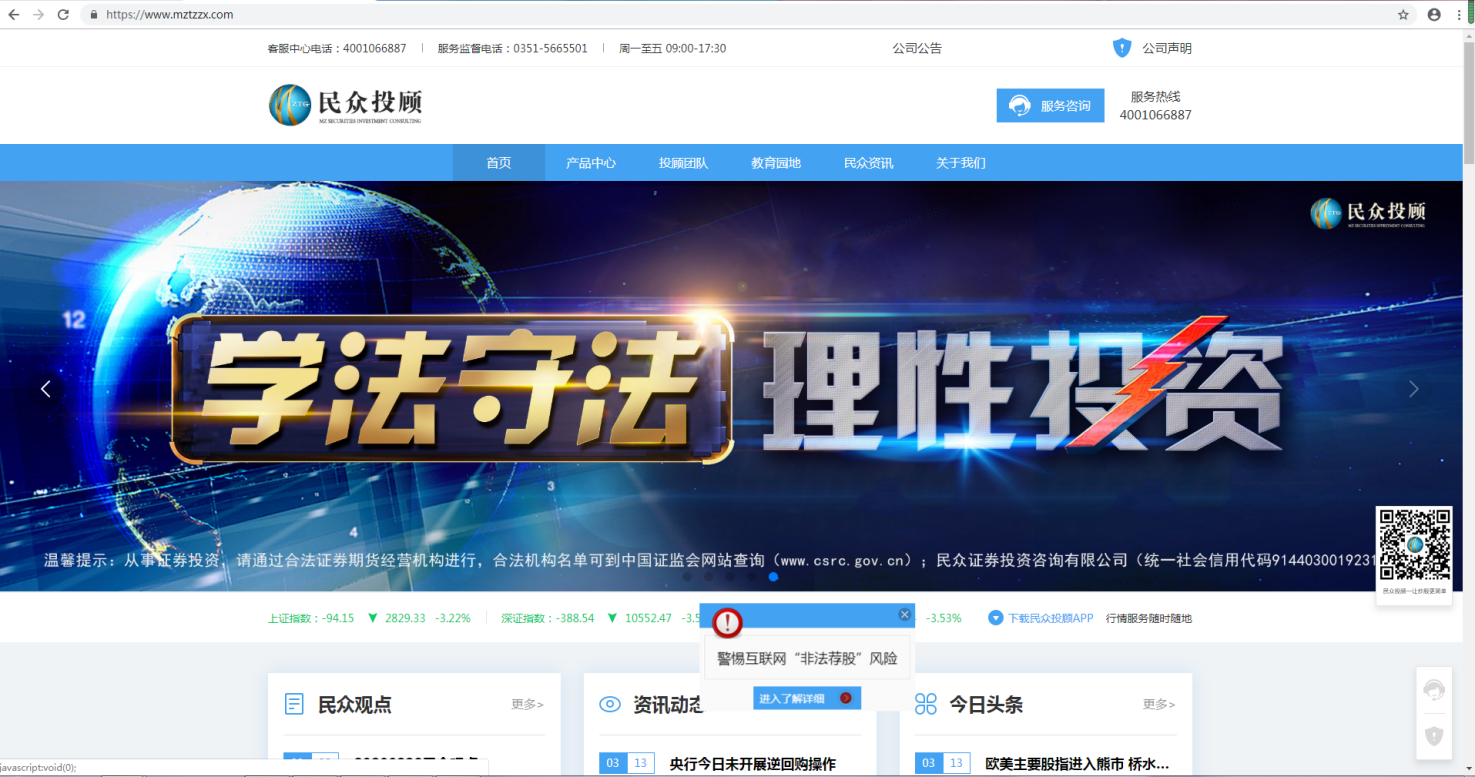This screenshot has width=1475, height=777.
Task: Click 更多> in the 民众观点 card
Action: 527,705
